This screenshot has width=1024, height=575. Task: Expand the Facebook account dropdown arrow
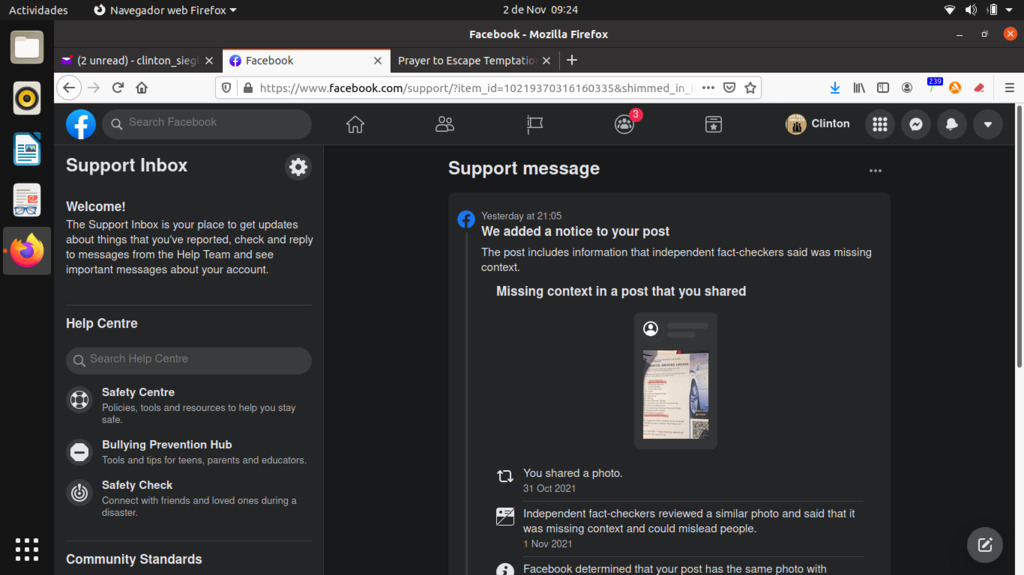pyautogui.click(x=987, y=124)
